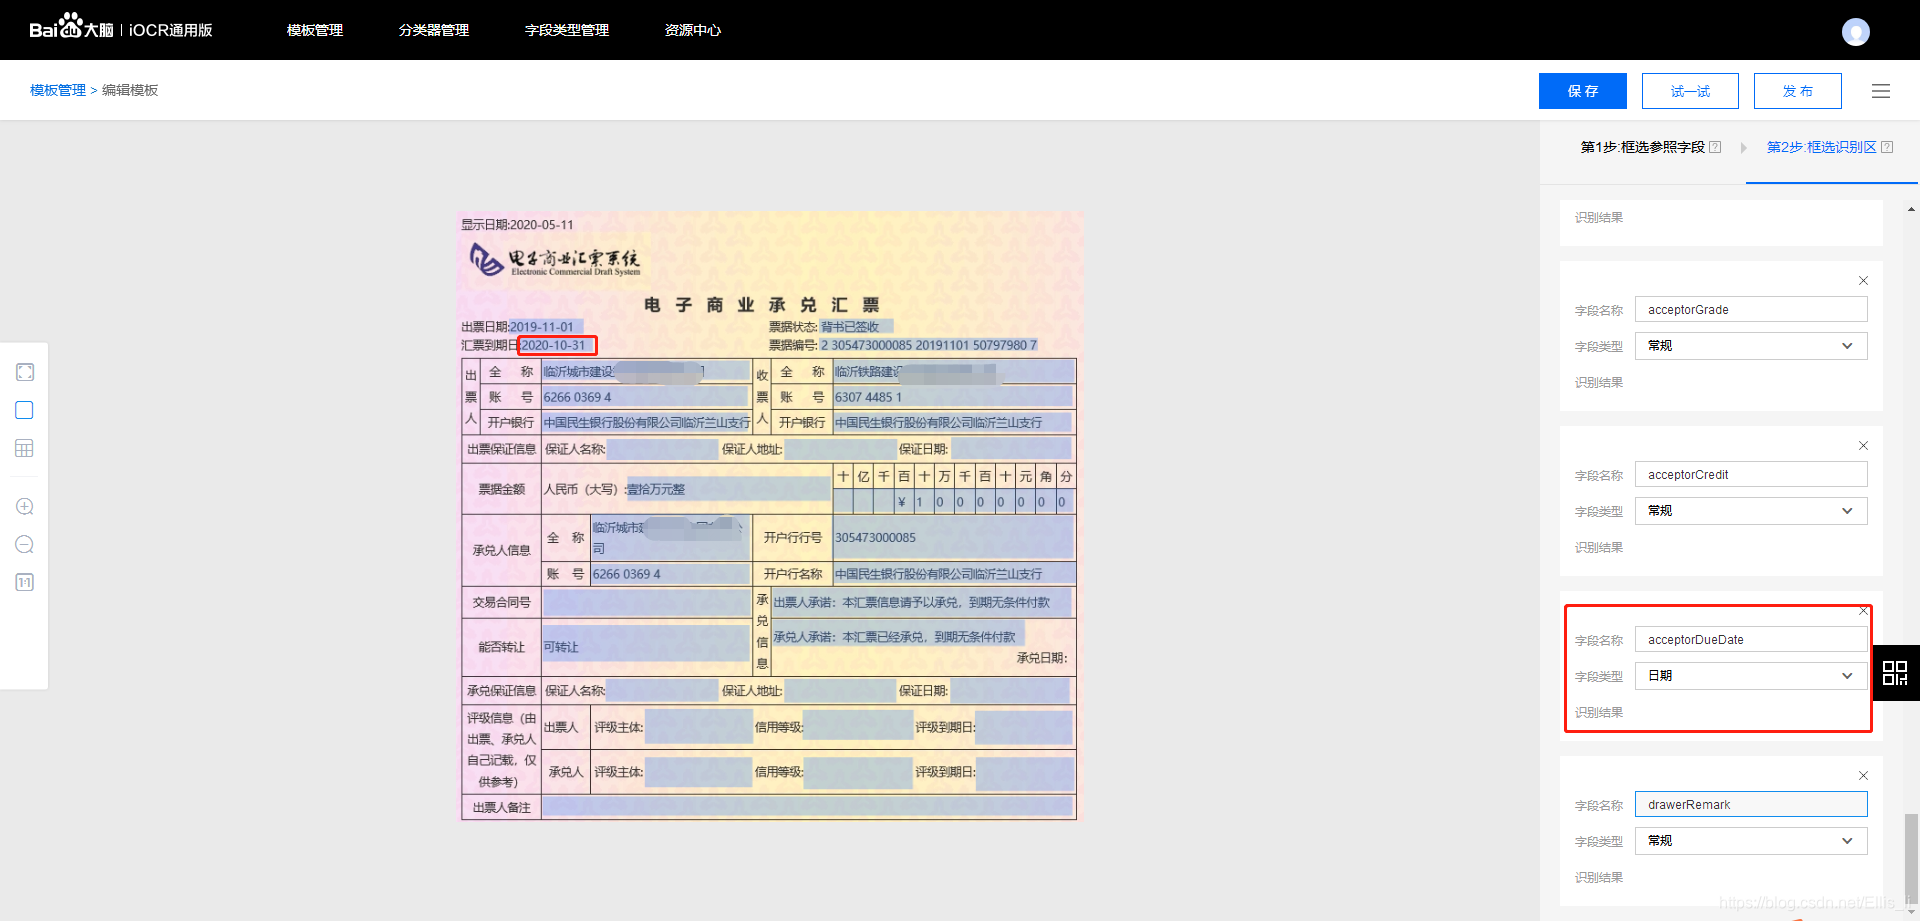Select the payee account 6307 4485 1 region
This screenshot has width=1920, height=921.
(953, 397)
